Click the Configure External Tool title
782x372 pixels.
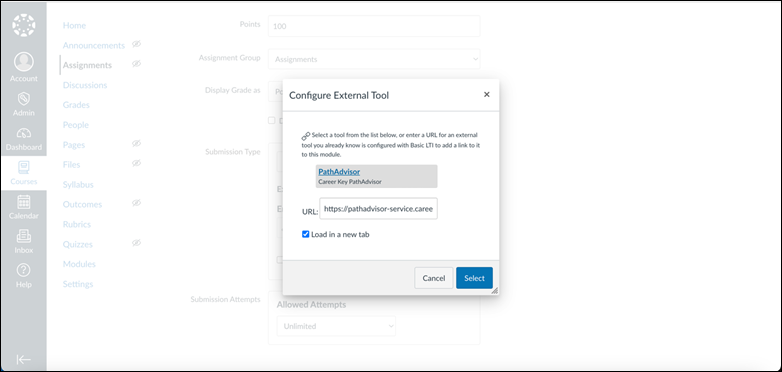tap(339, 95)
